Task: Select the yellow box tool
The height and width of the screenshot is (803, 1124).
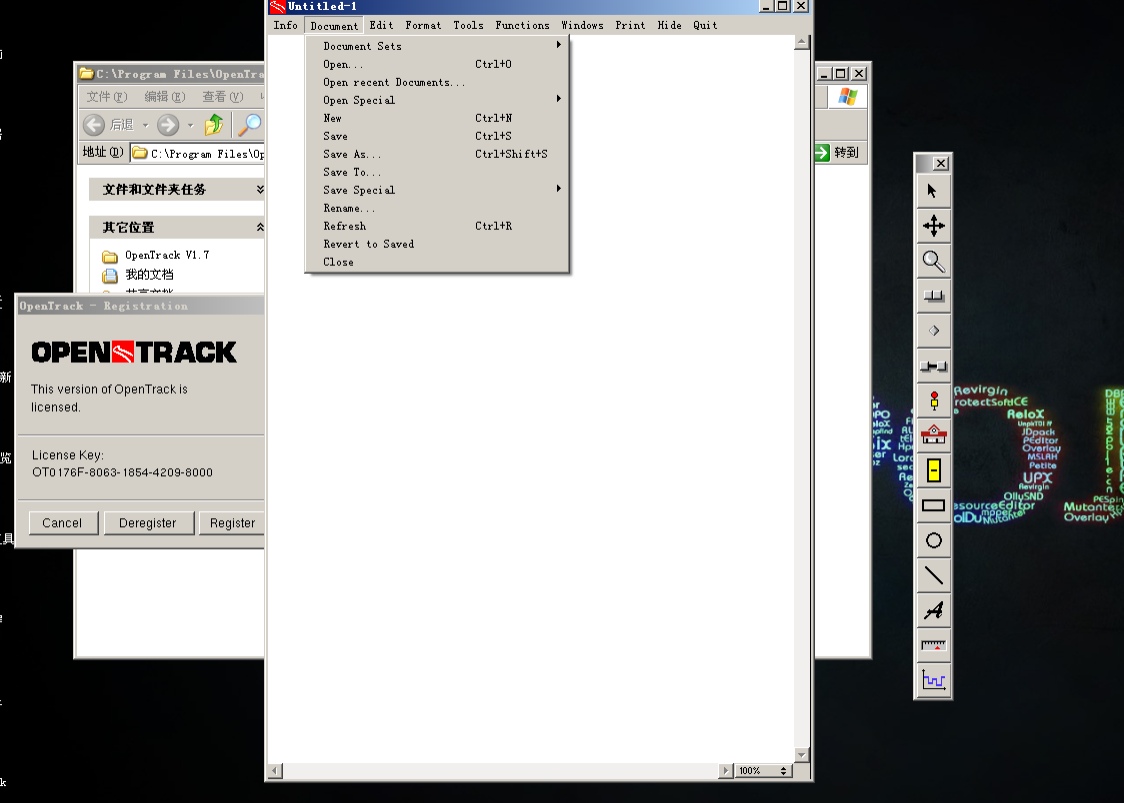Action: (x=933, y=470)
